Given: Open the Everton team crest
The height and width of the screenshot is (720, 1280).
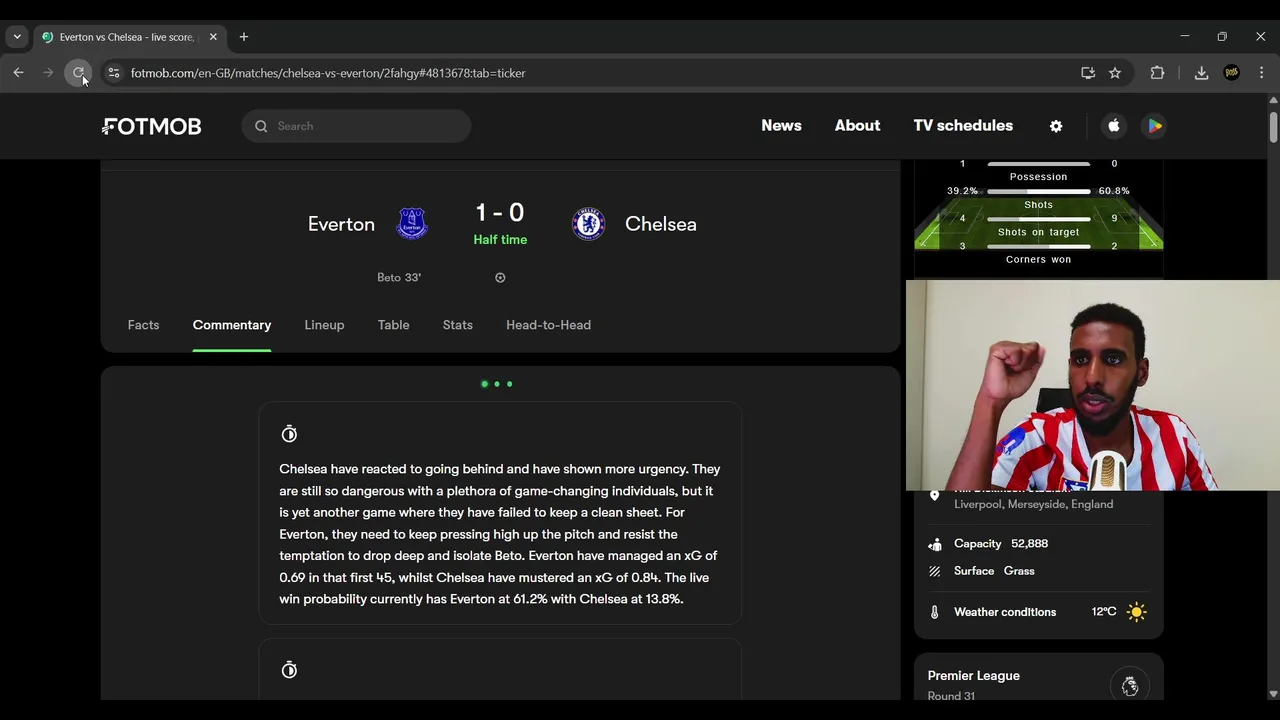Looking at the screenshot, I should [412, 224].
